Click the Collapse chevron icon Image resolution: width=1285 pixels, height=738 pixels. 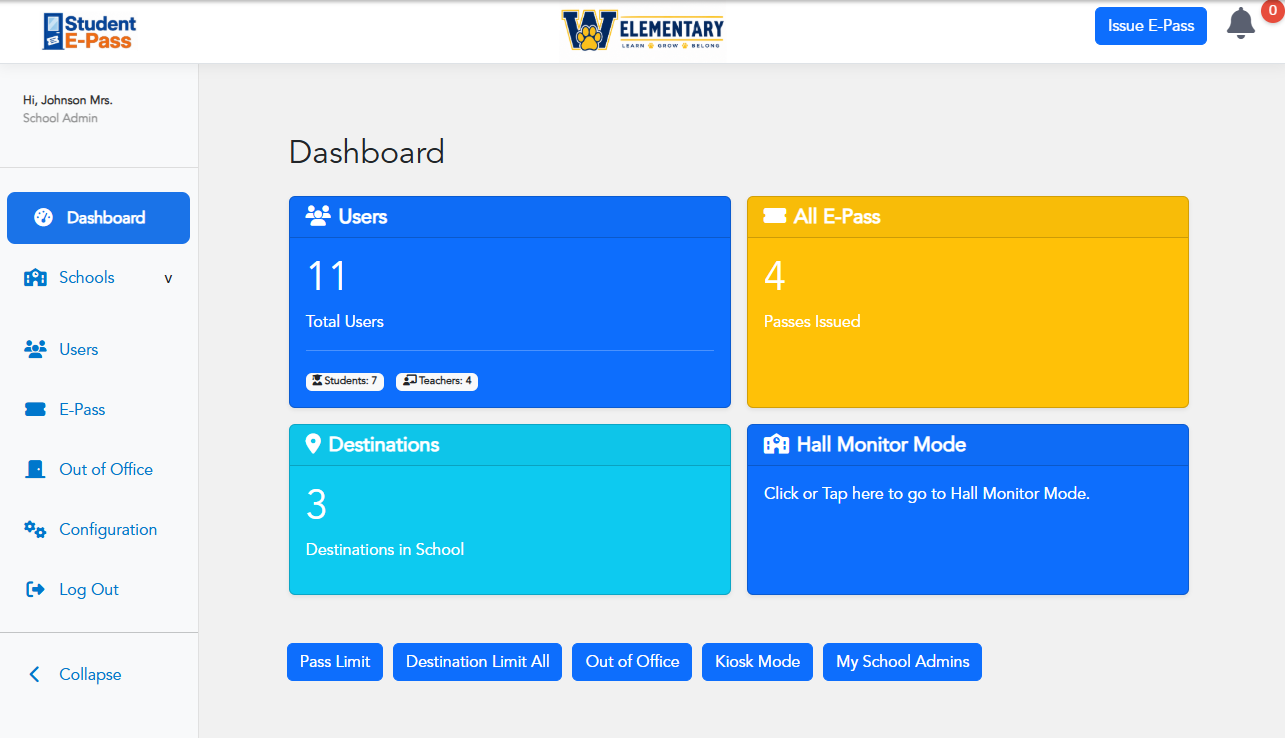(35, 674)
